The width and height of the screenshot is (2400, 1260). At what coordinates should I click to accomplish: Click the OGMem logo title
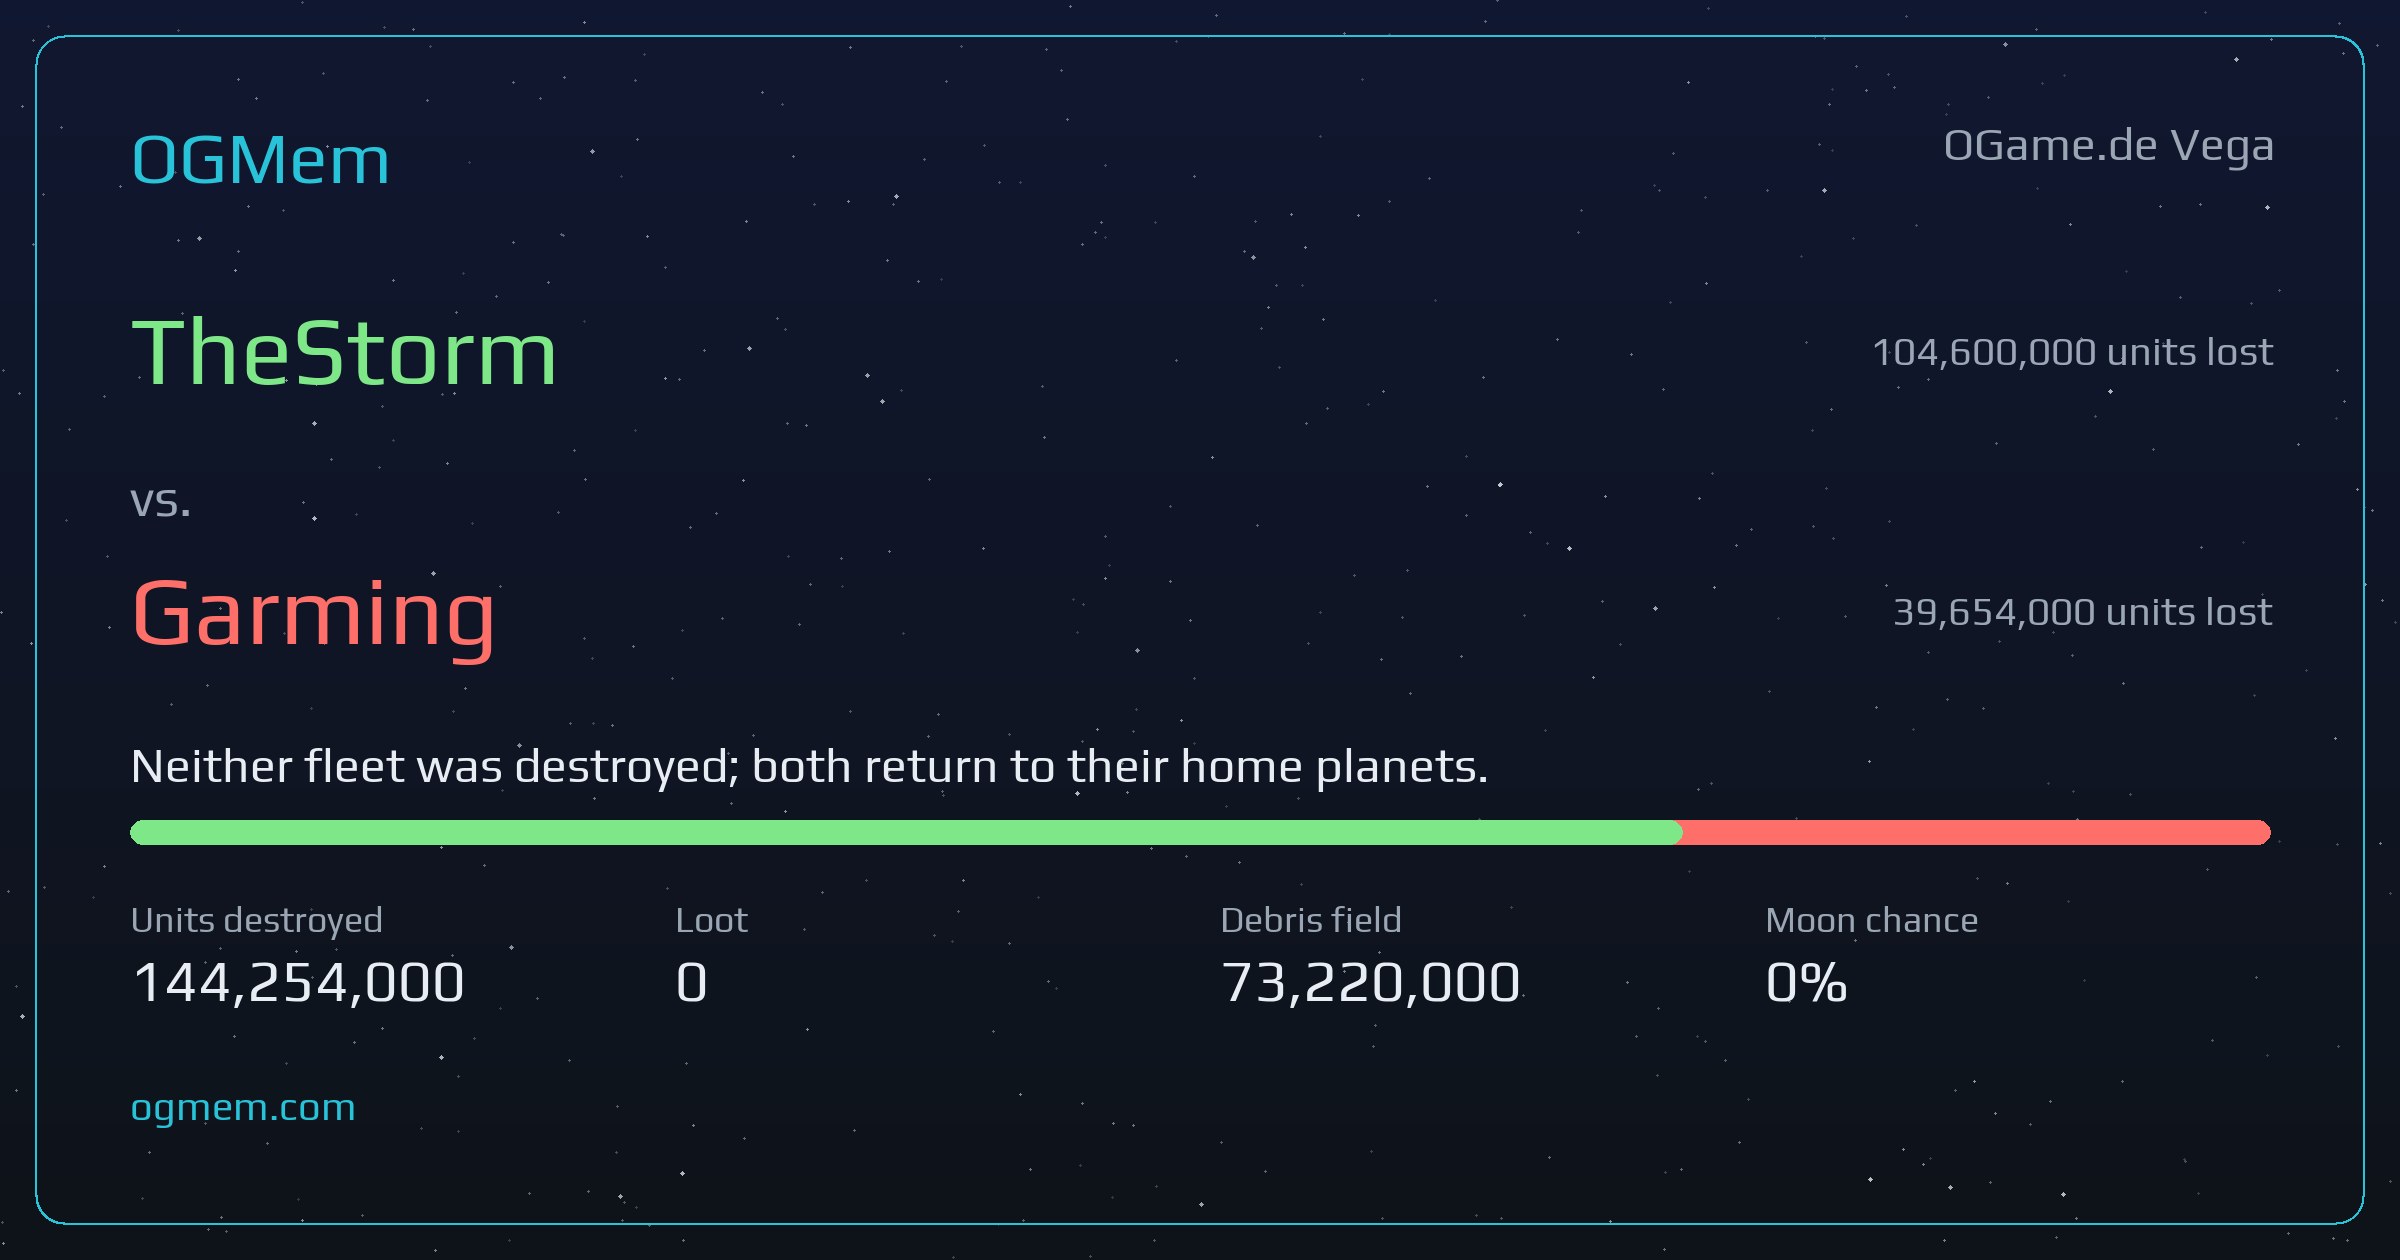click(x=260, y=160)
